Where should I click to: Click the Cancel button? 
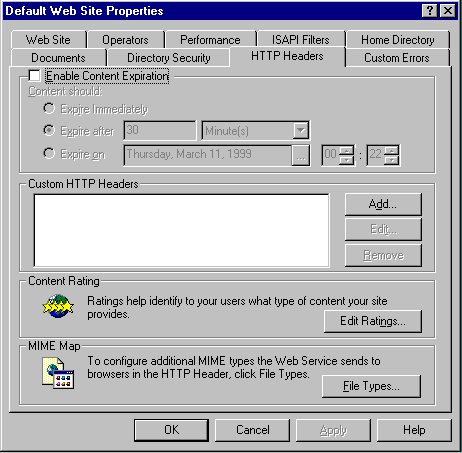pyautogui.click(x=252, y=430)
